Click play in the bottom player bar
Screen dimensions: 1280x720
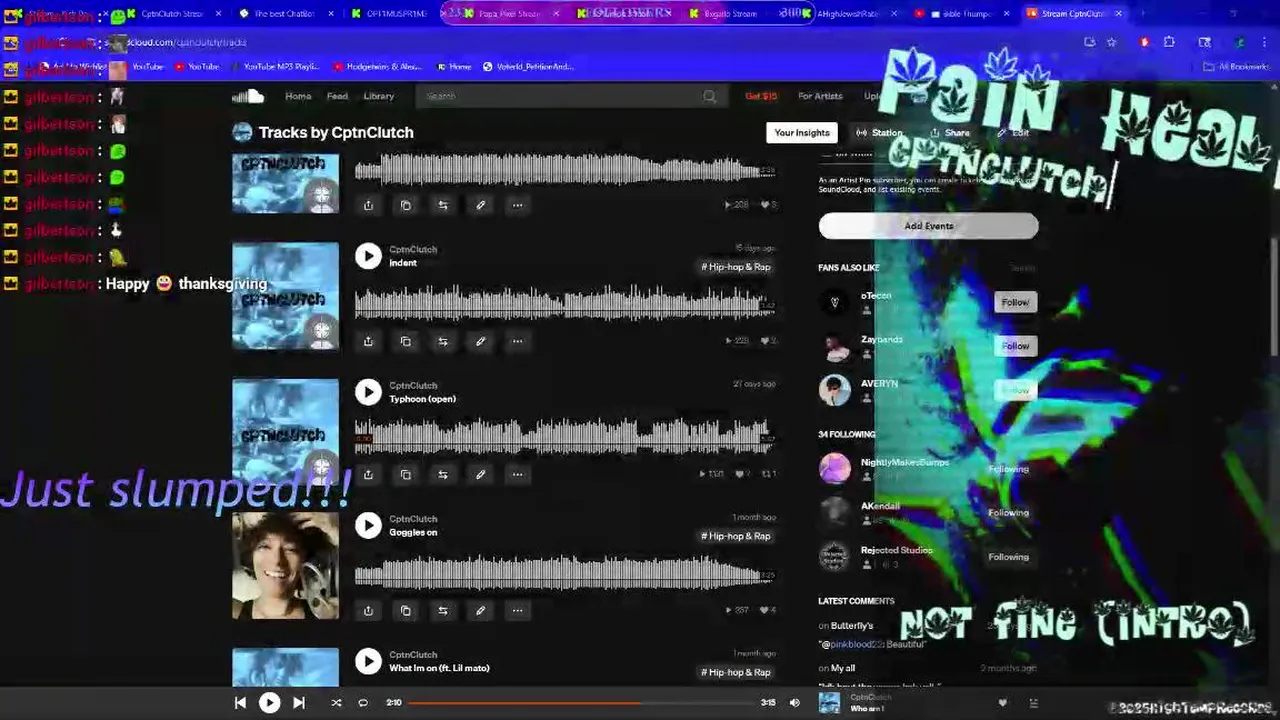pos(269,703)
